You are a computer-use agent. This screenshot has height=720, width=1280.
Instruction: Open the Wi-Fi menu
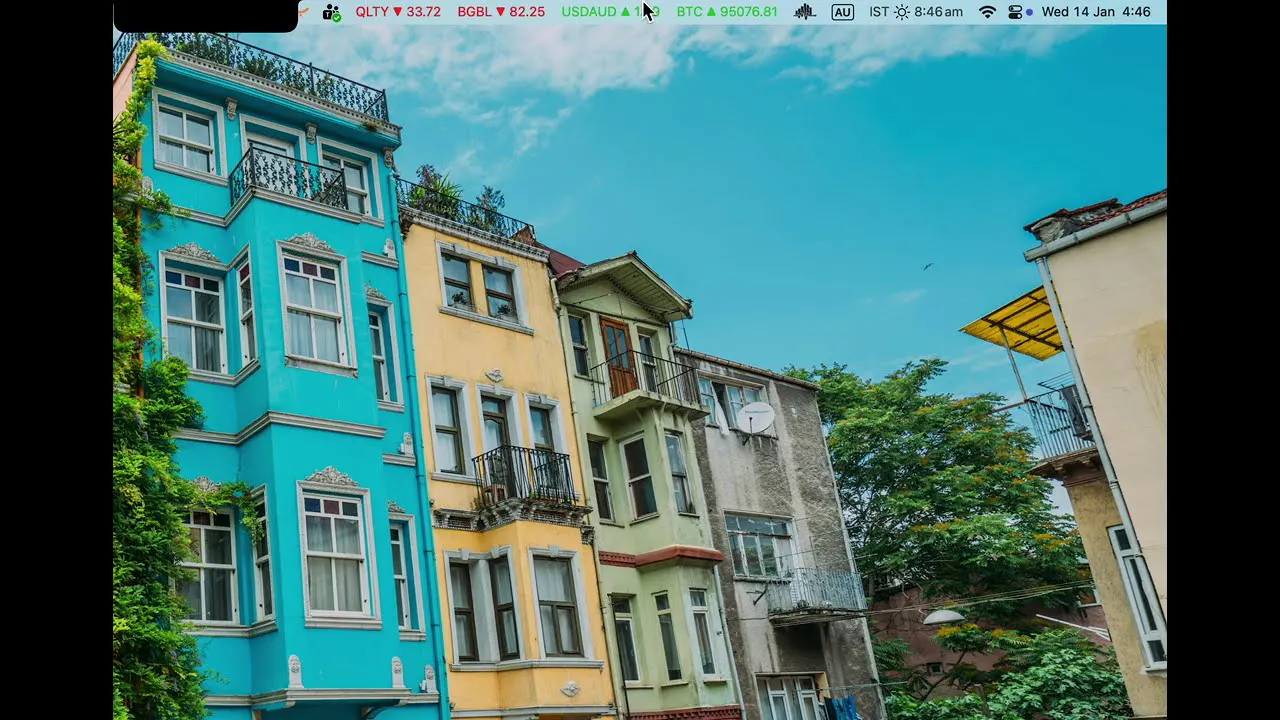pyautogui.click(x=987, y=12)
